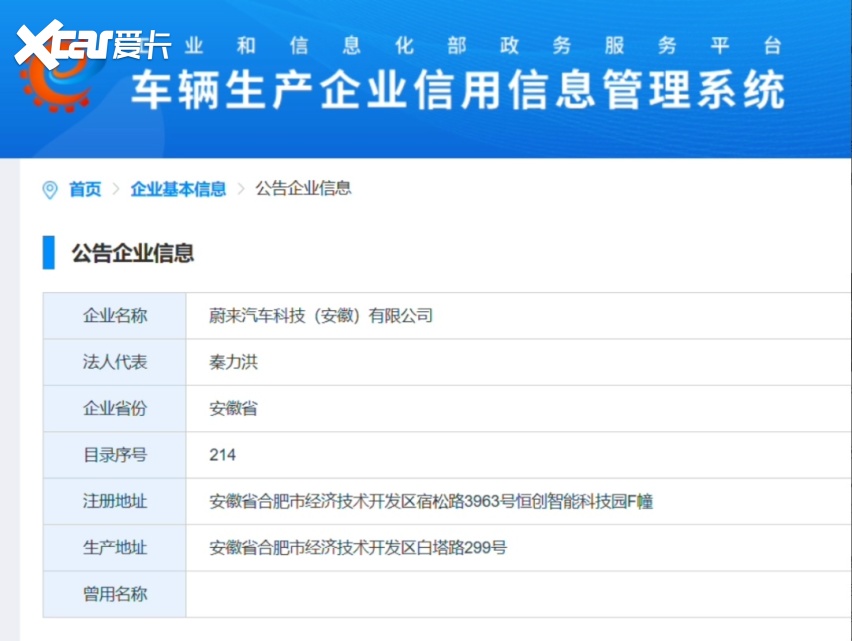The image size is (852, 641).
Task: Click production address 白塔路299号
Action: [x=358, y=548]
